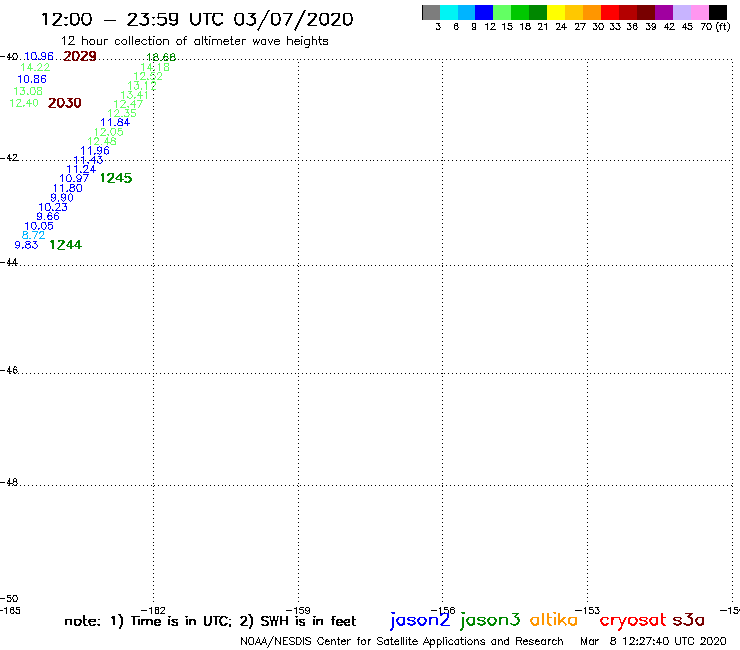
Task: Click the -46 latitude axis label
Action: point(10,370)
